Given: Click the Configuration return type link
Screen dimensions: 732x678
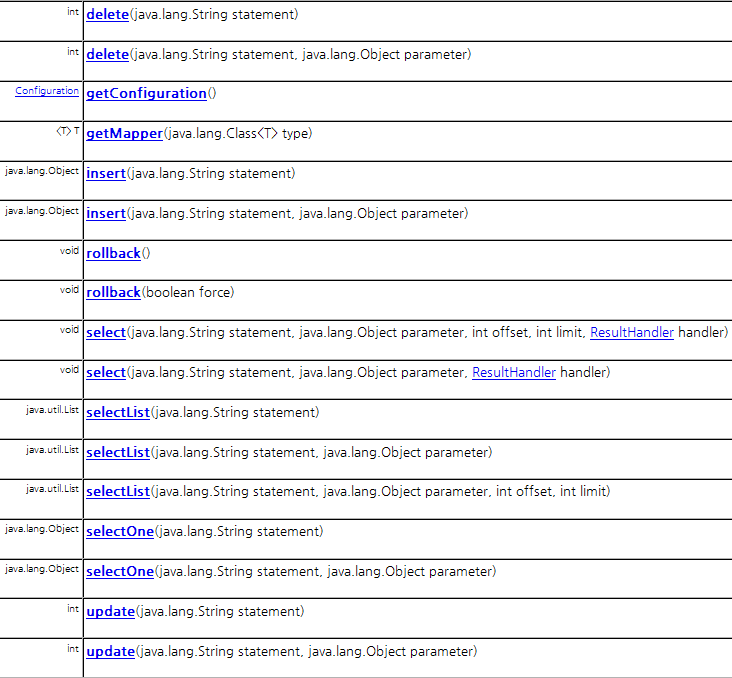Looking at the screenshot, I should click(x=47, y=91).
